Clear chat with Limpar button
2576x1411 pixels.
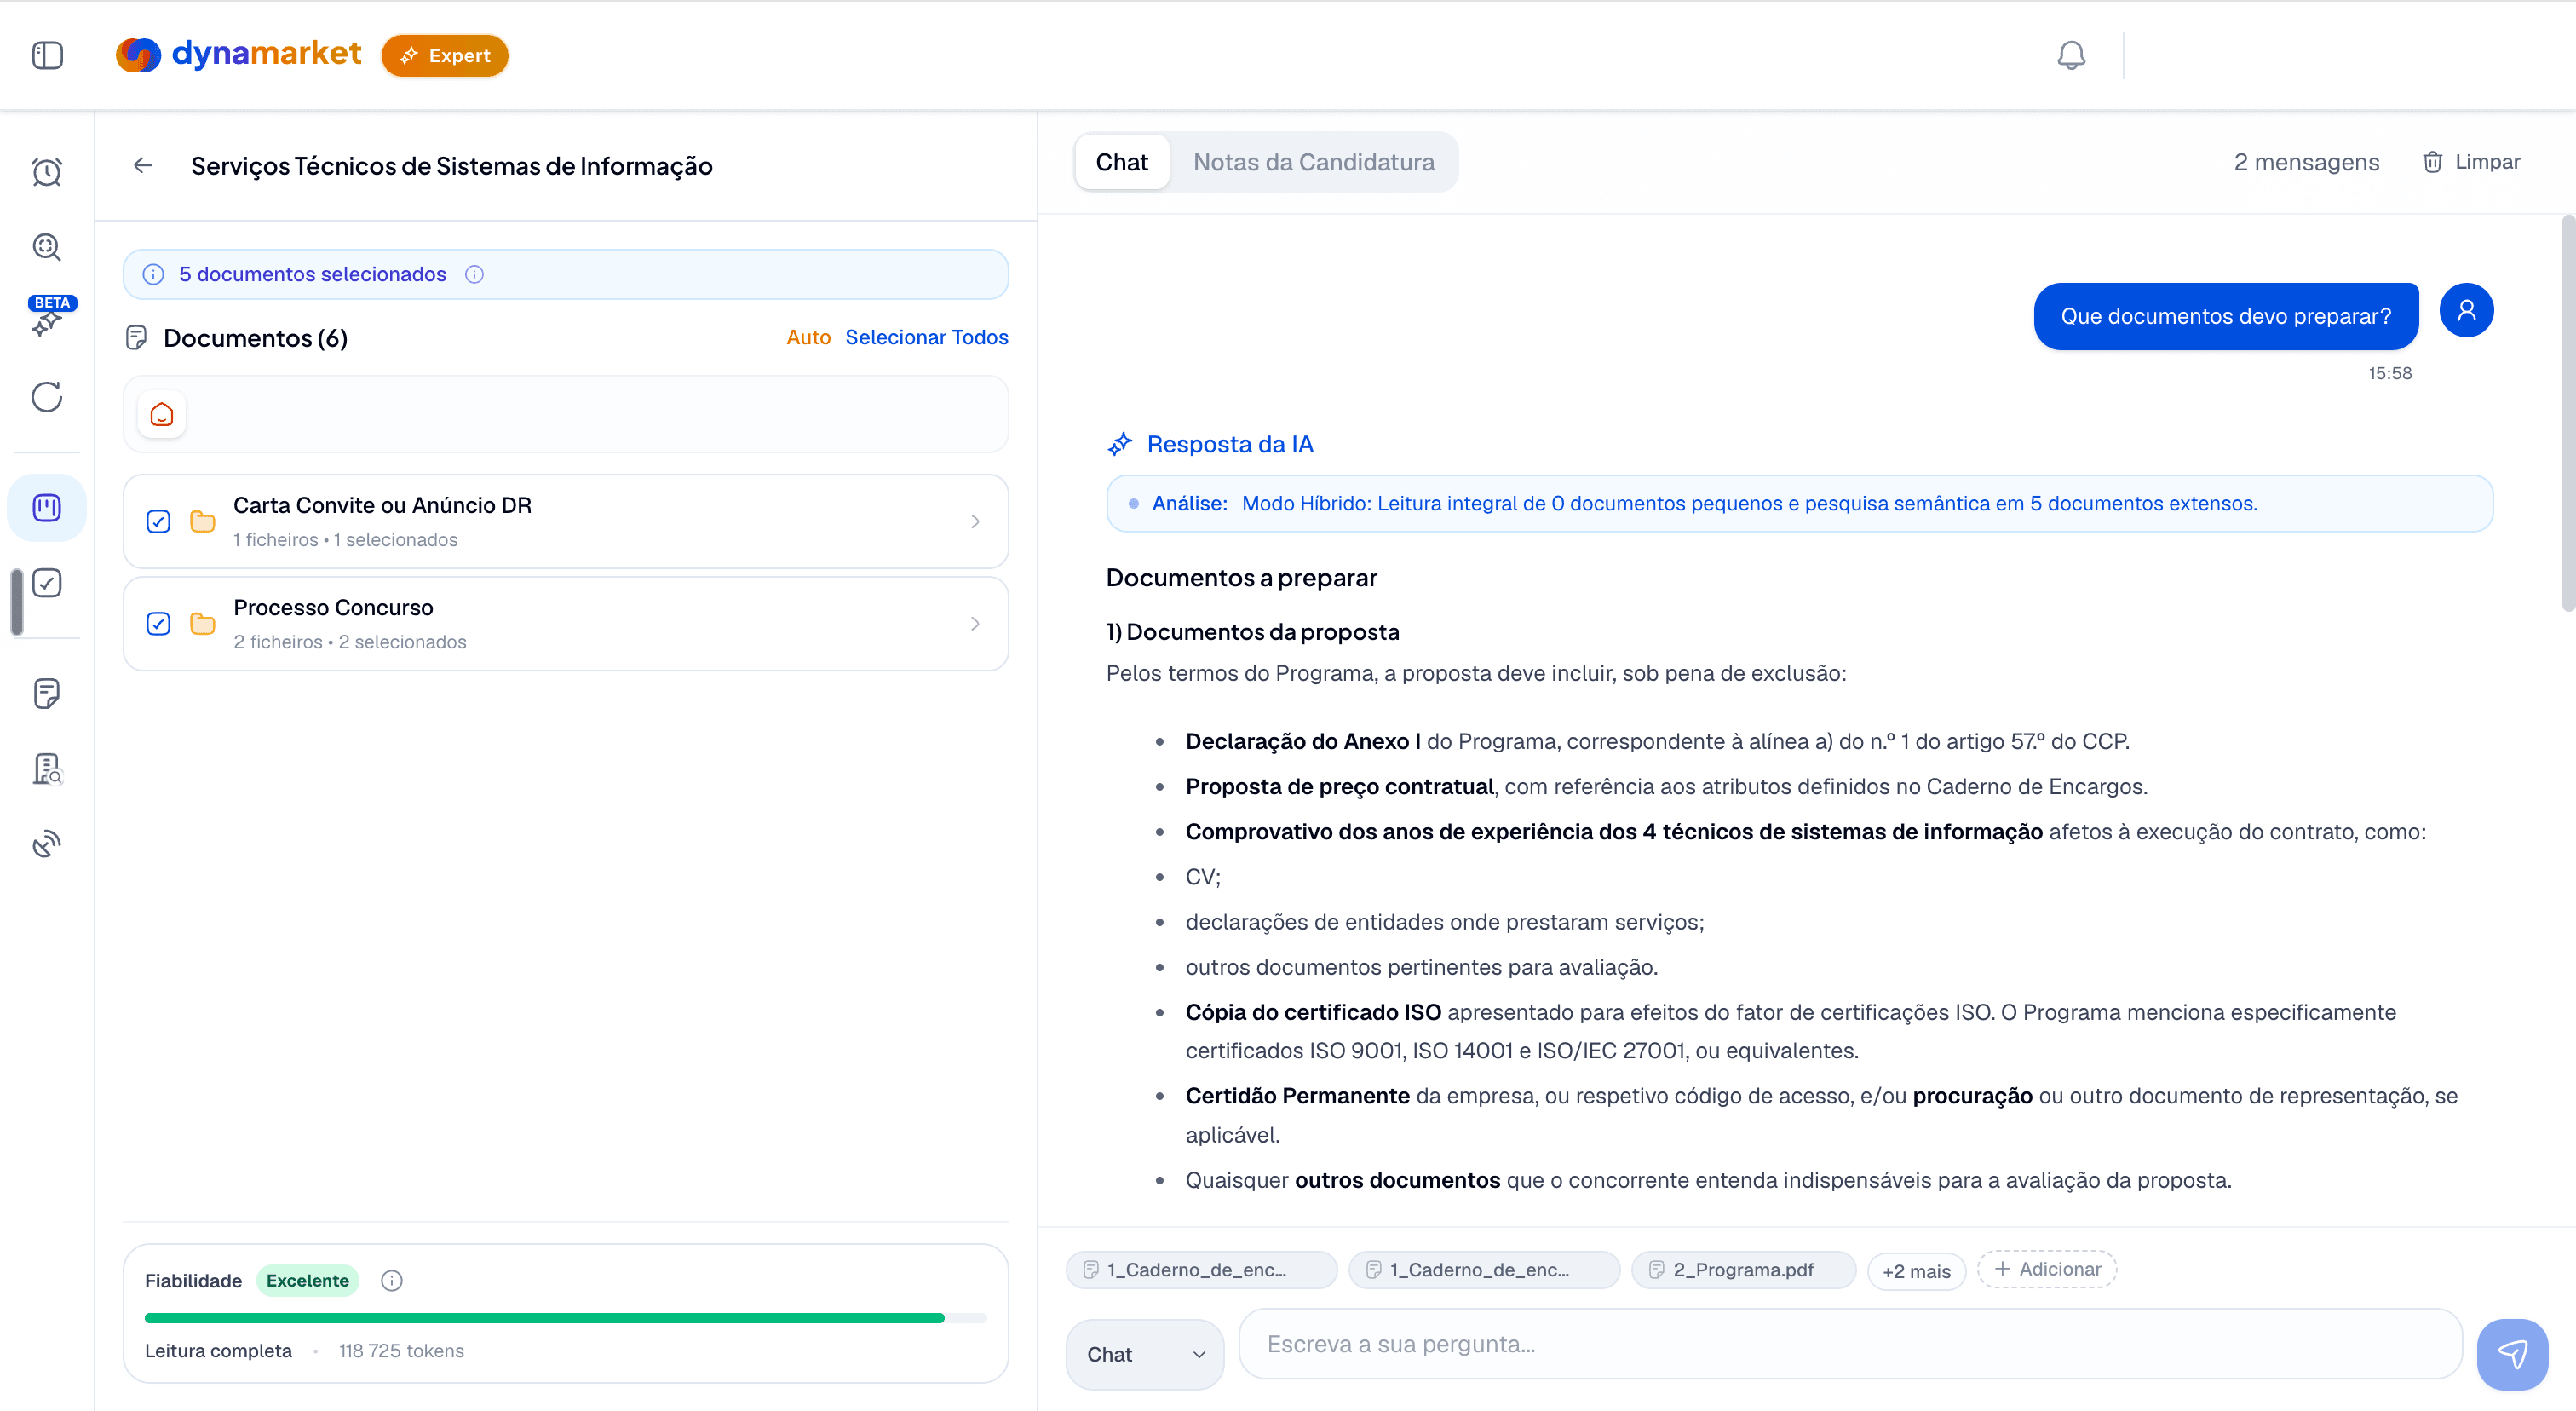coord(2471,162)
